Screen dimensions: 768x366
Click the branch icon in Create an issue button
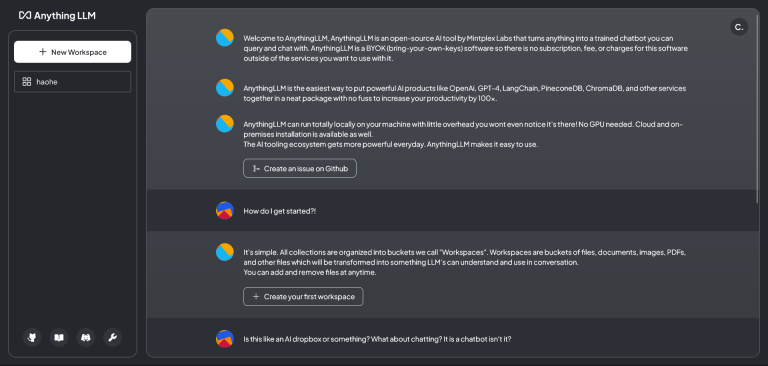point(256,169)
